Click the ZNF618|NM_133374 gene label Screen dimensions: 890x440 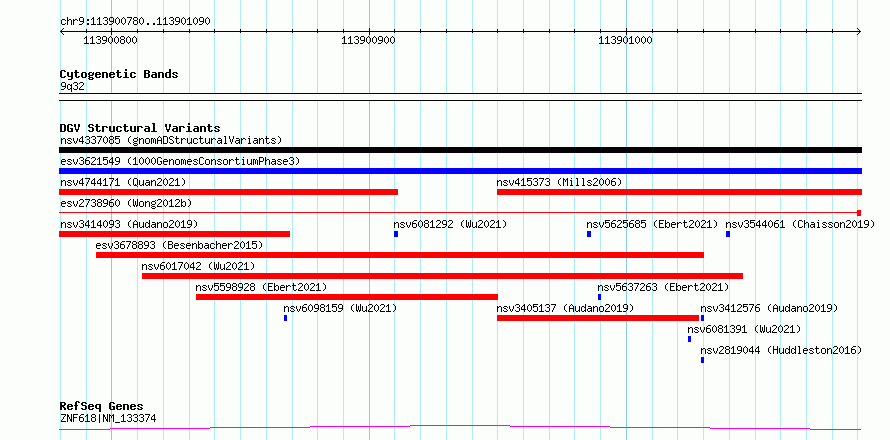click(x=108, y=419)
